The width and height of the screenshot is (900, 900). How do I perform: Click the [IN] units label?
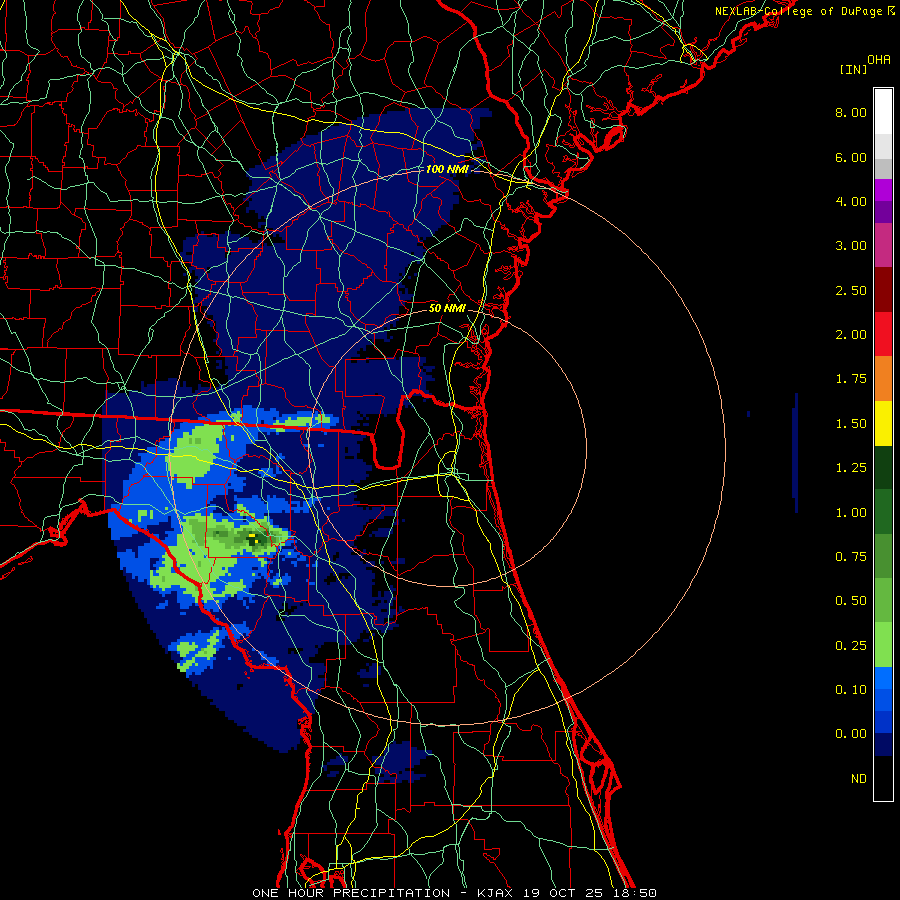pyautogui.click(x=853, y=69)
